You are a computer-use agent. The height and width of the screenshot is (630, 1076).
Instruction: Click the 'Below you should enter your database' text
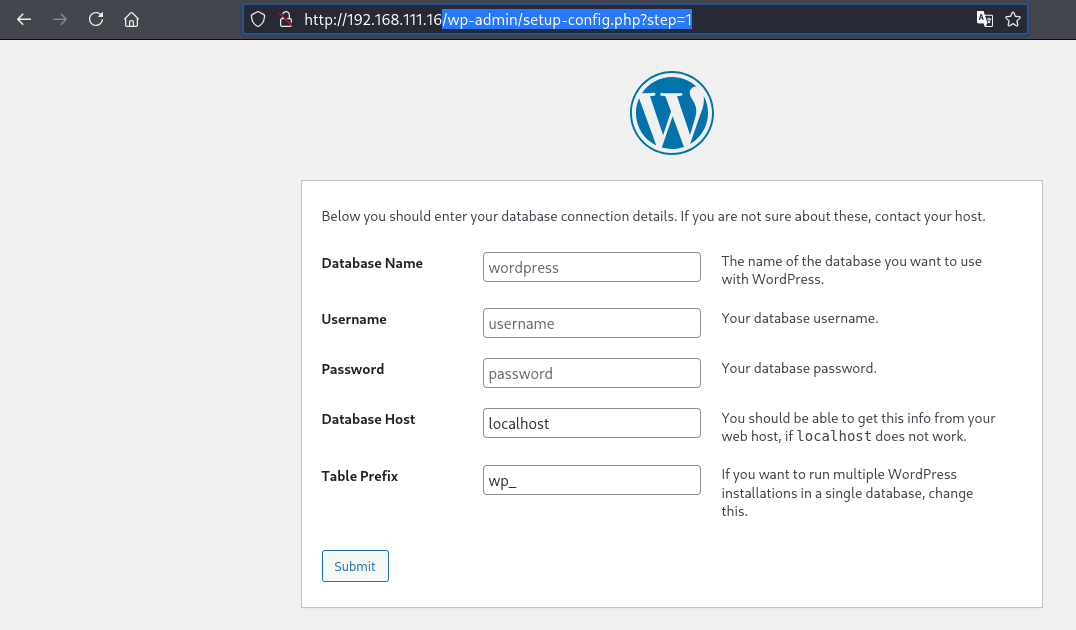pyautogui.click(x=653, y=216)
